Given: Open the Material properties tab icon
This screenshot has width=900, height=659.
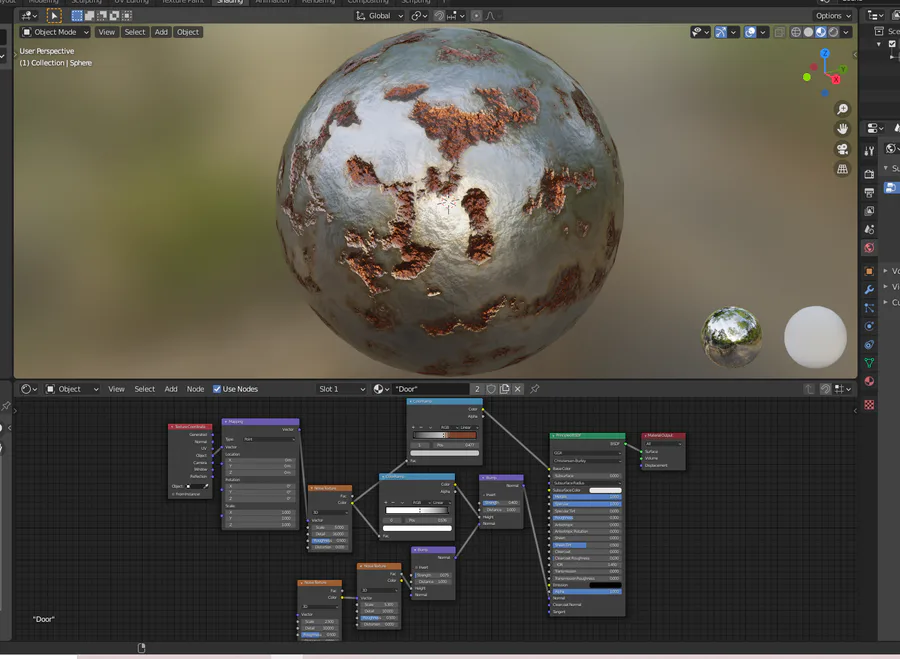Looking at the screenshot, I should 869,381.
